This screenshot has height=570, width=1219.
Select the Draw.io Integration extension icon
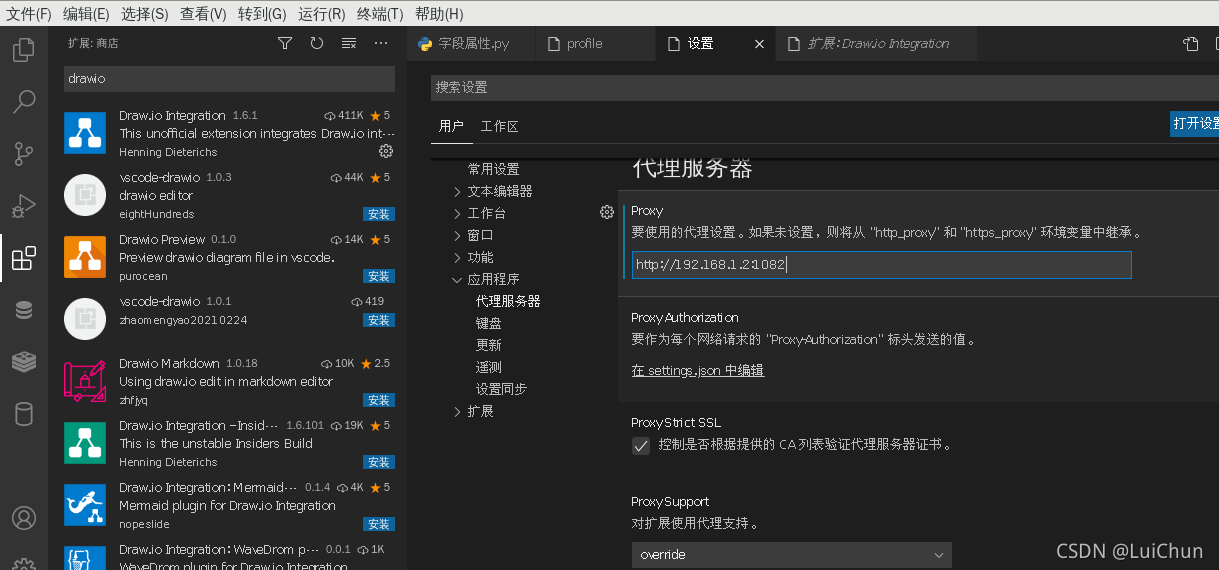tap(85, 133)
